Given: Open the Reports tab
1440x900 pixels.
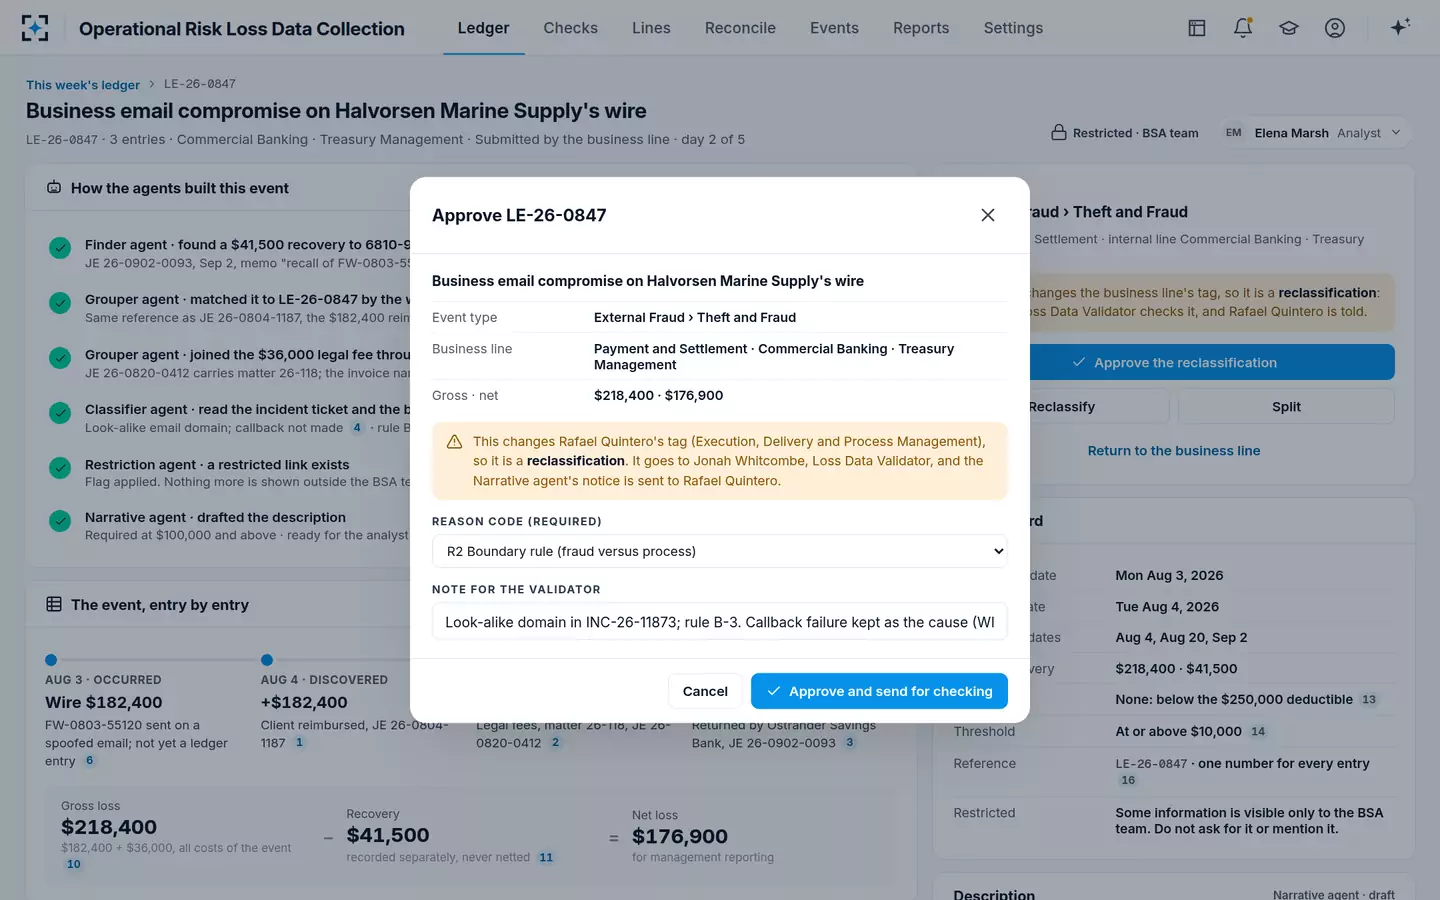Looking at the screenshot, I should point(921,28).
